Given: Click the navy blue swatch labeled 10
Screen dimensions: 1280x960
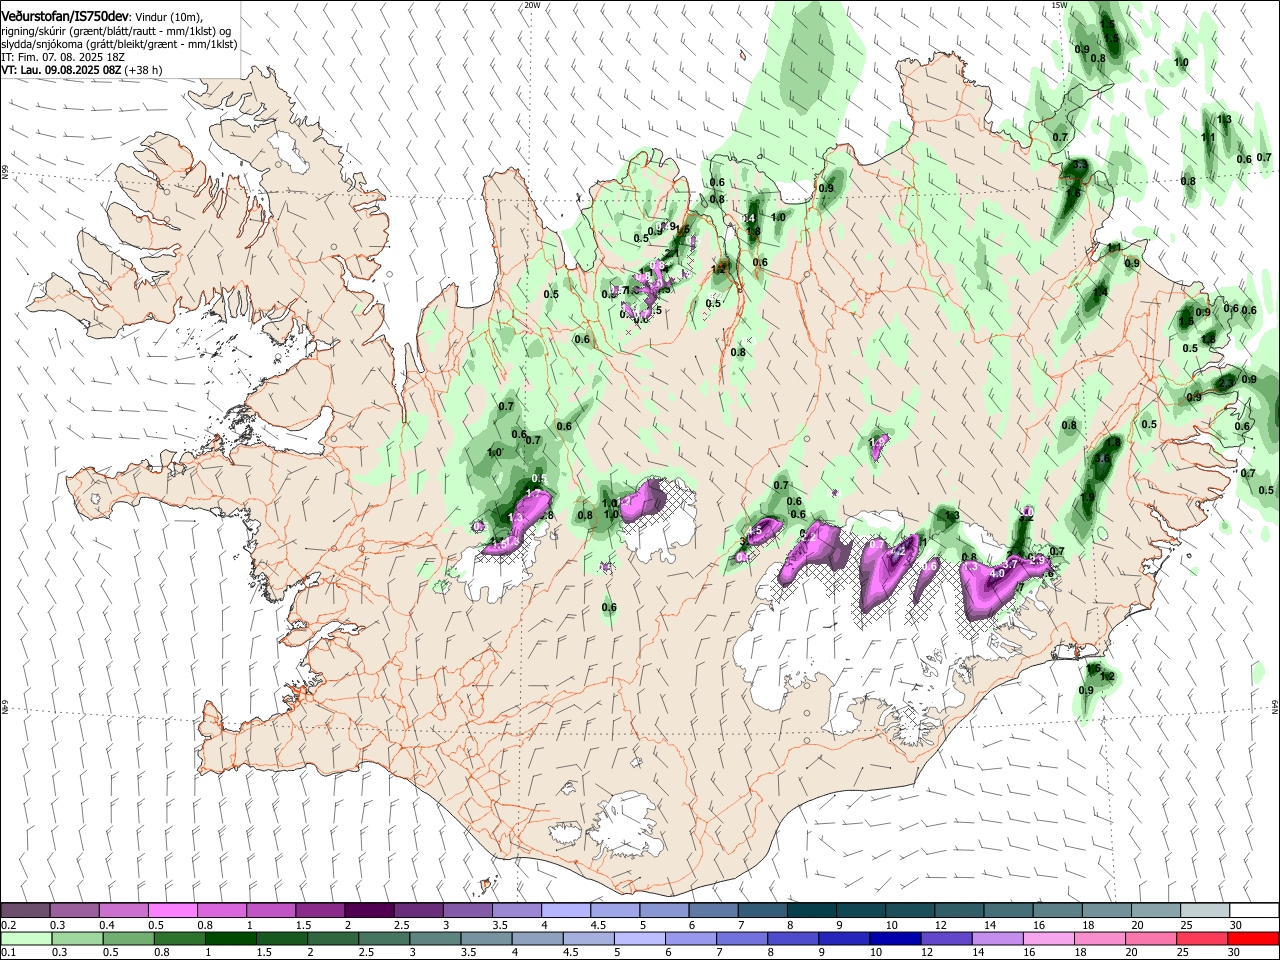Looking at the screenshot, I should (895, 938).
